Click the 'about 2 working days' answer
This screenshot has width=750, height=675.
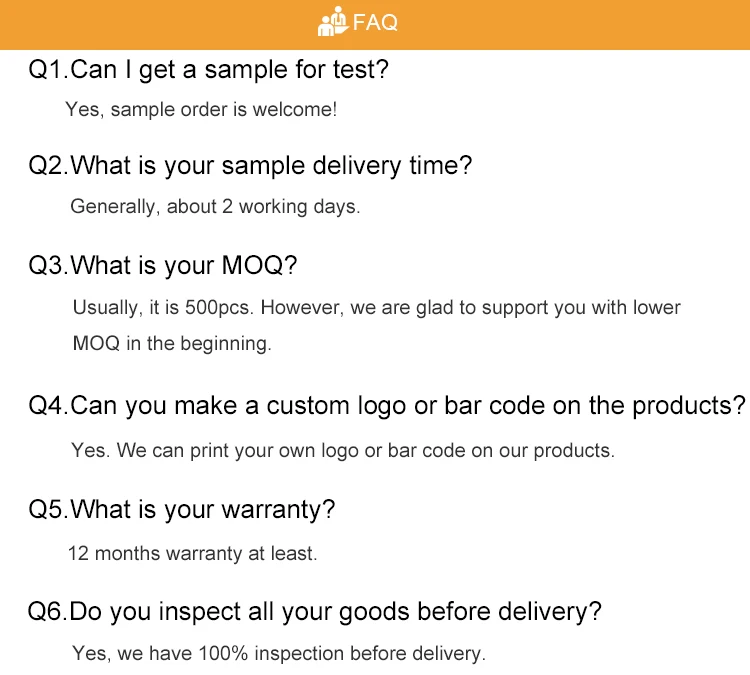pos(215,207)
